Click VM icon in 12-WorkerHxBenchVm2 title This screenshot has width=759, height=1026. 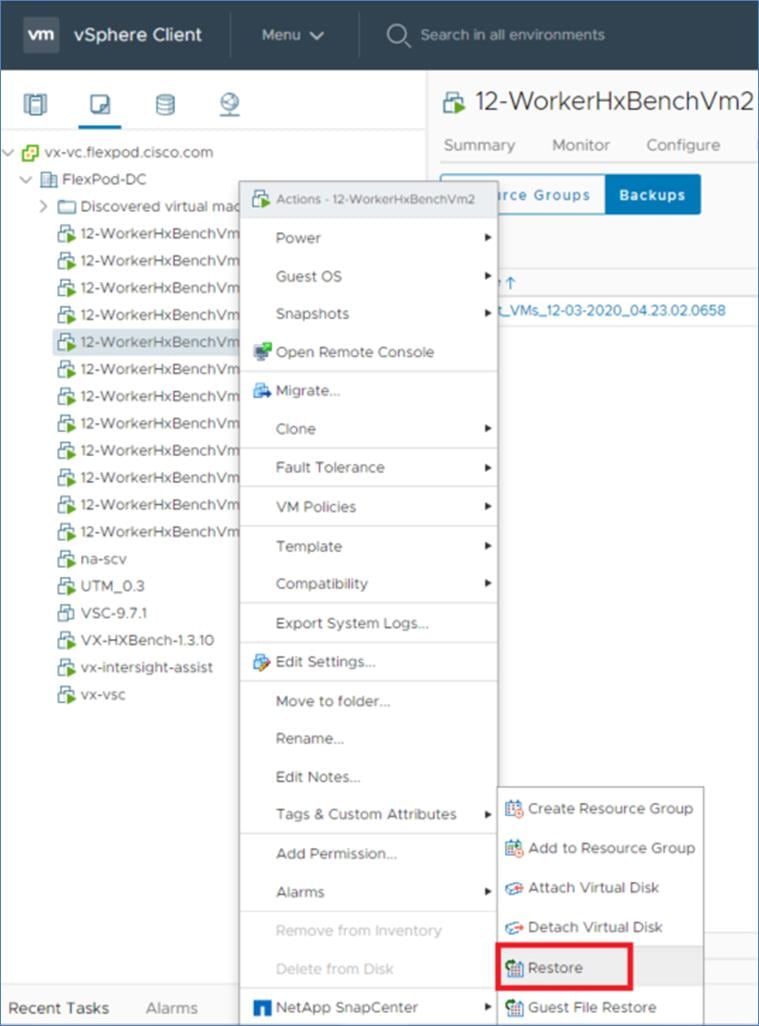[x=453, y=103]
